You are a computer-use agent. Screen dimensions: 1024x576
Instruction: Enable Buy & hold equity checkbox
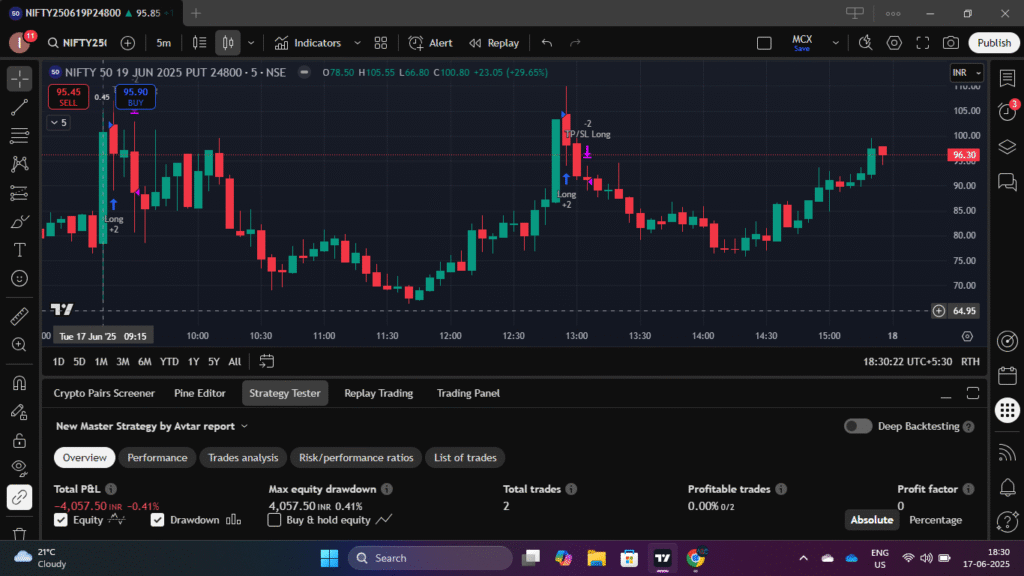(x=274, y=520)
